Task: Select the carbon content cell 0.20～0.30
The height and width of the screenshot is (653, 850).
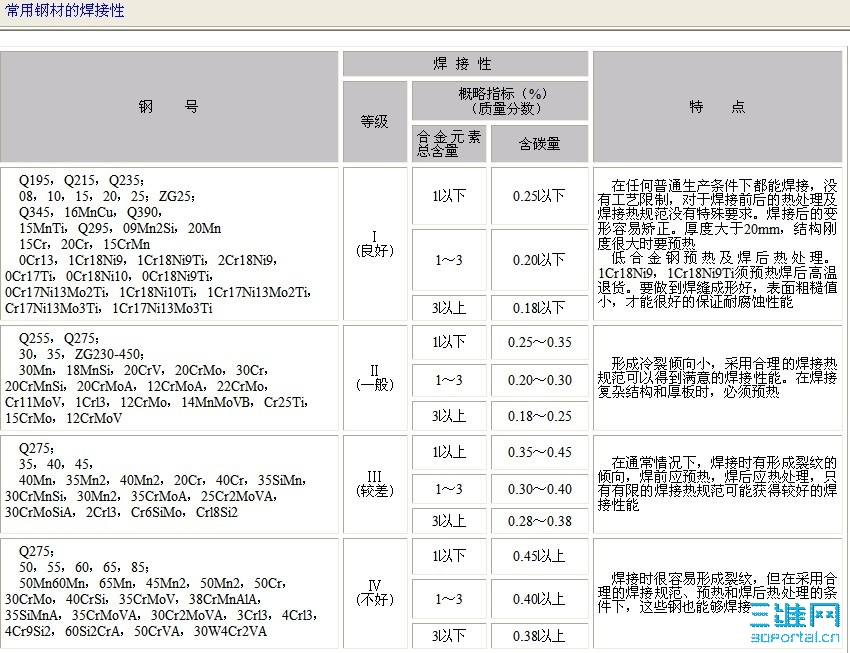Action: (x=539, y=380)
